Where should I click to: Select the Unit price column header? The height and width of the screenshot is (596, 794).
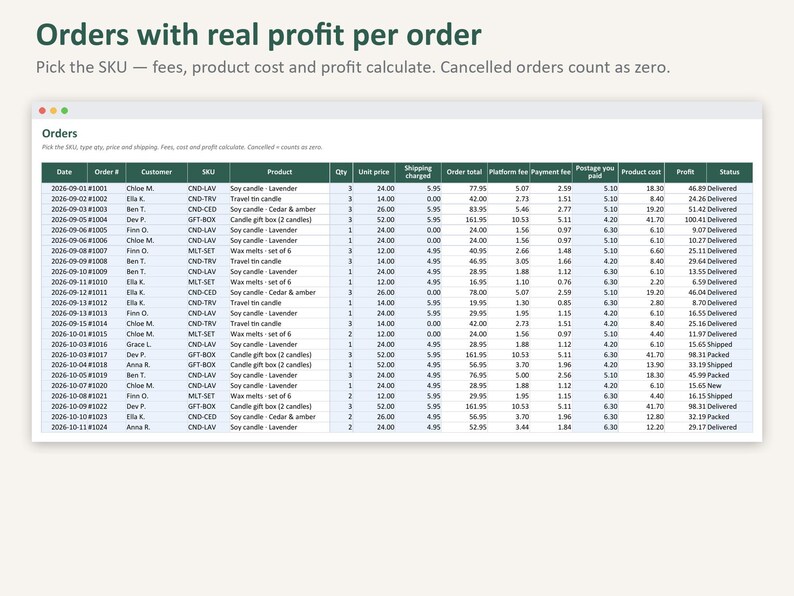374,172
